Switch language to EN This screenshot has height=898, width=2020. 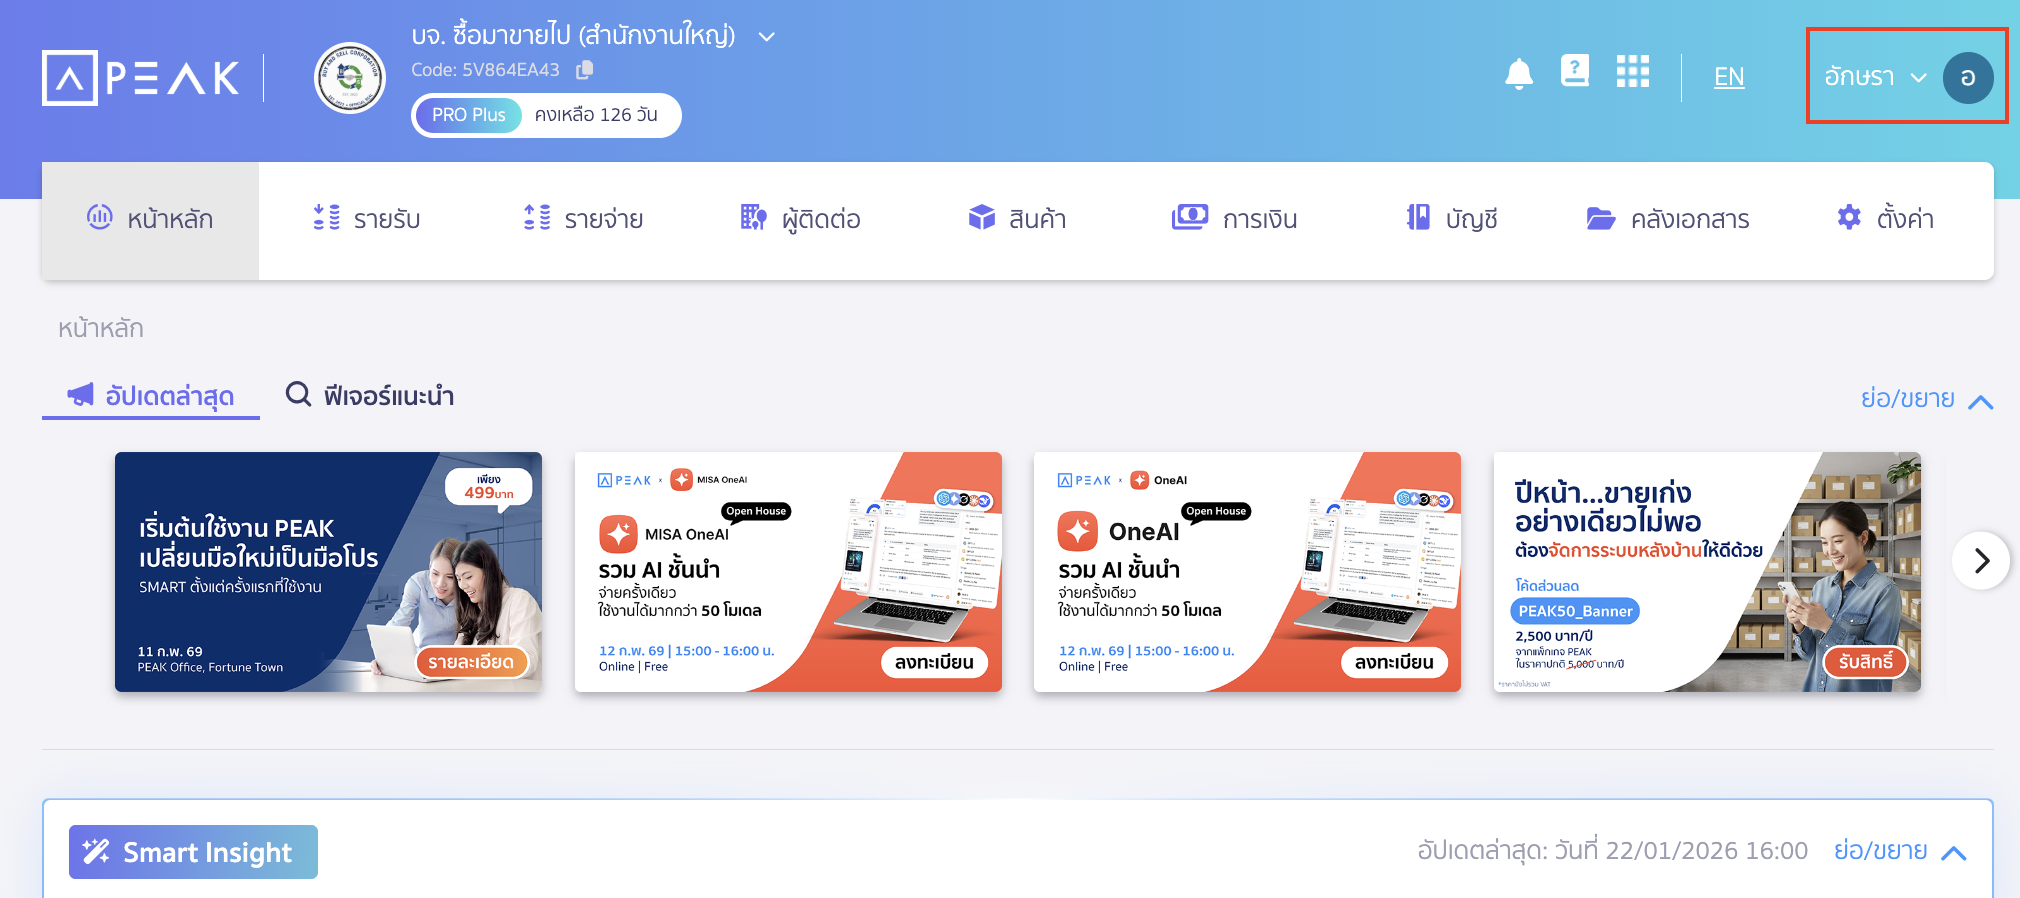1729,77
